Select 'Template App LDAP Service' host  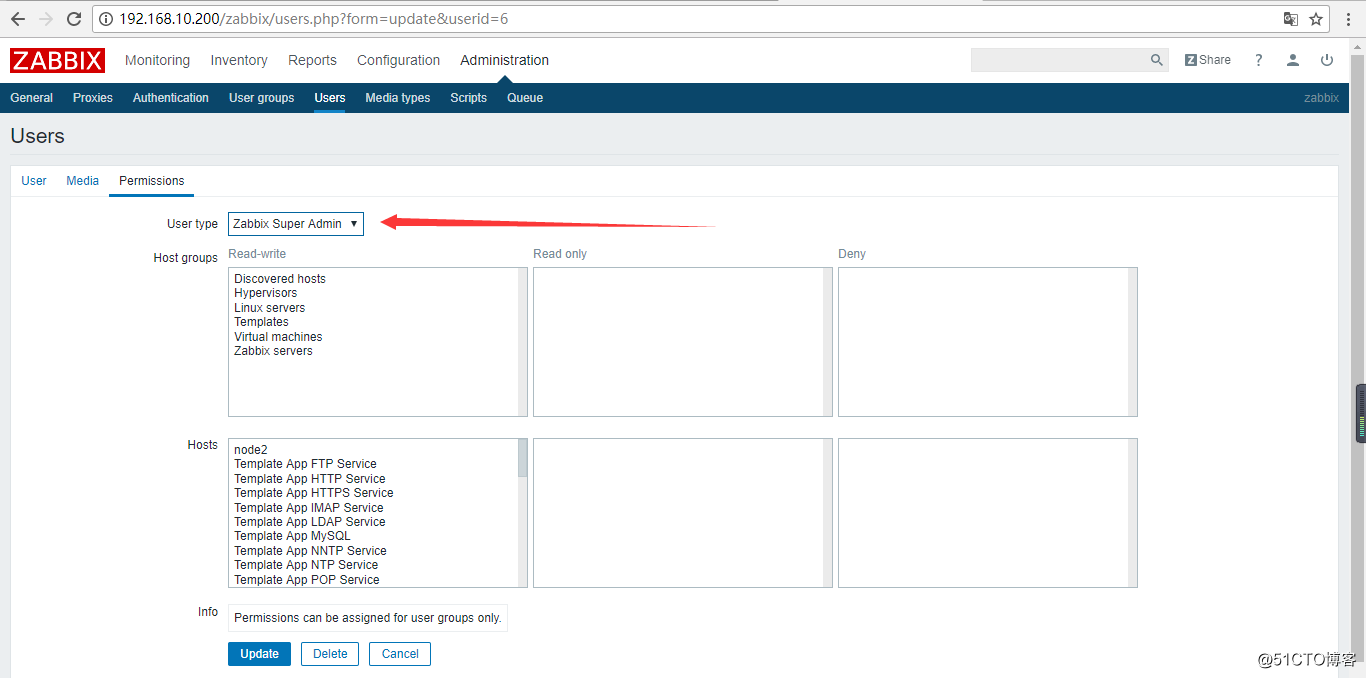(310, 522)
